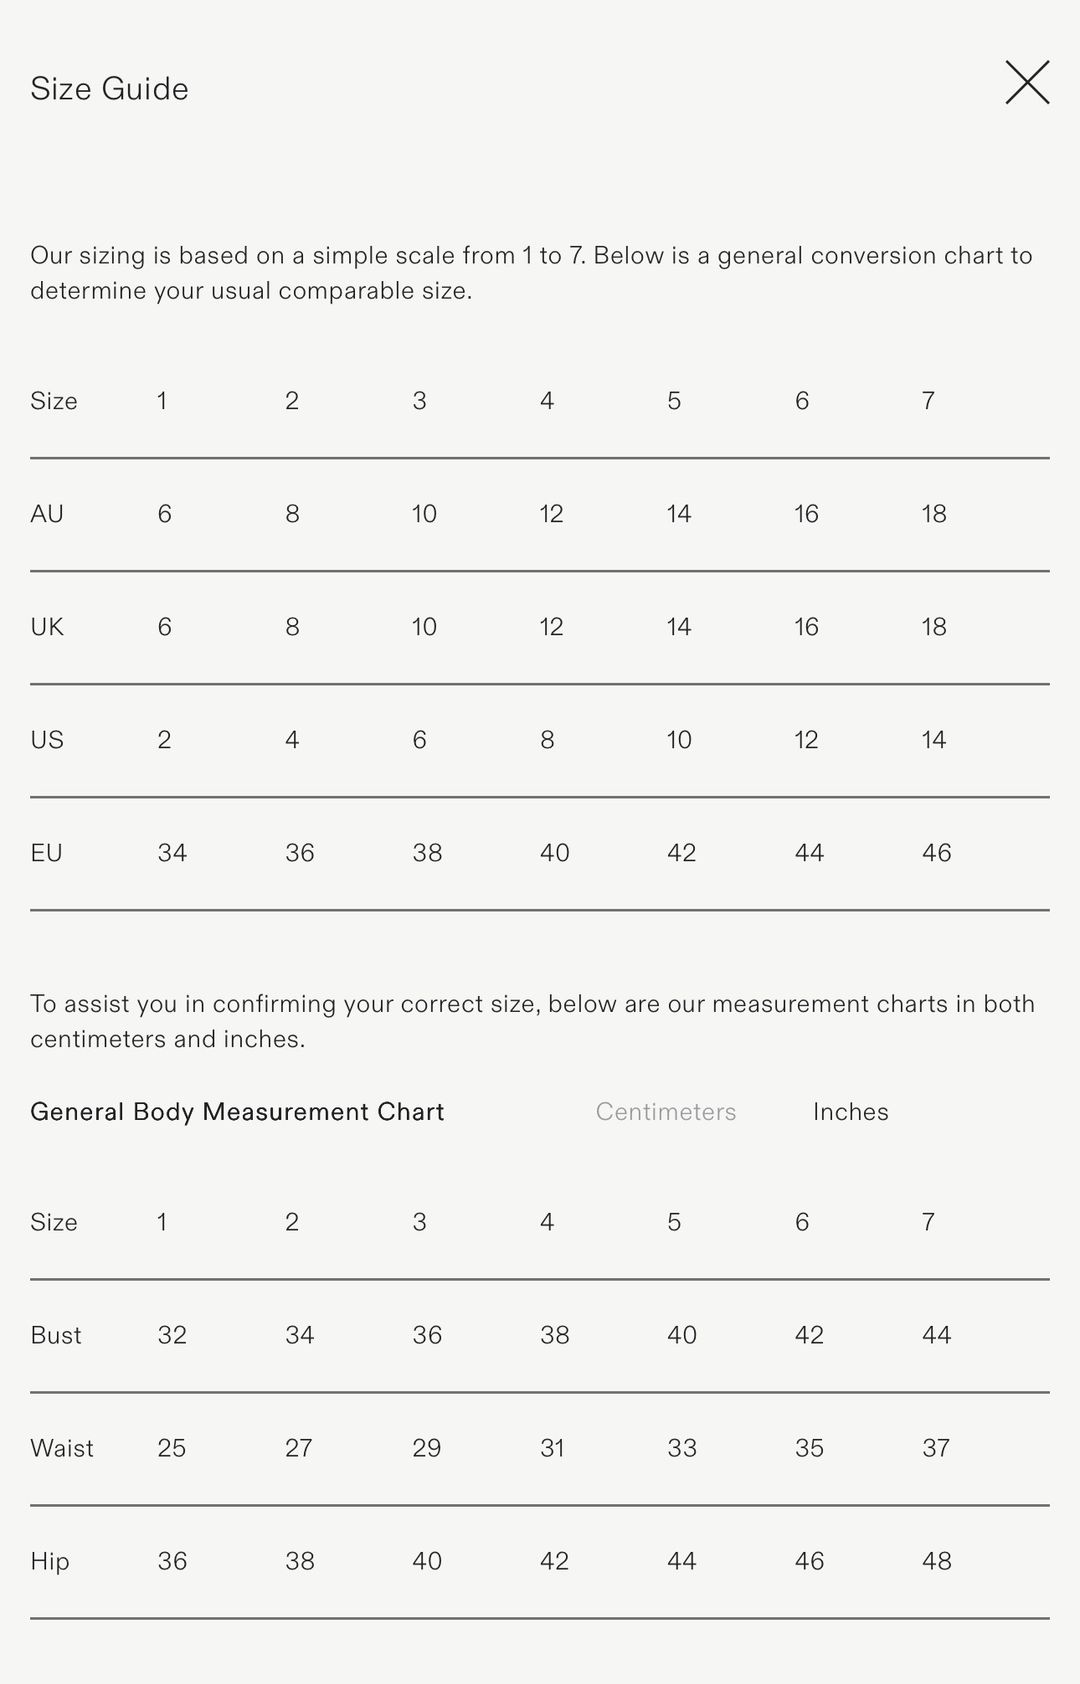This screenshot has width=1080, height=1684.
Task: Select EU row label in conversion chart
Action: click(x=47, y=853)
